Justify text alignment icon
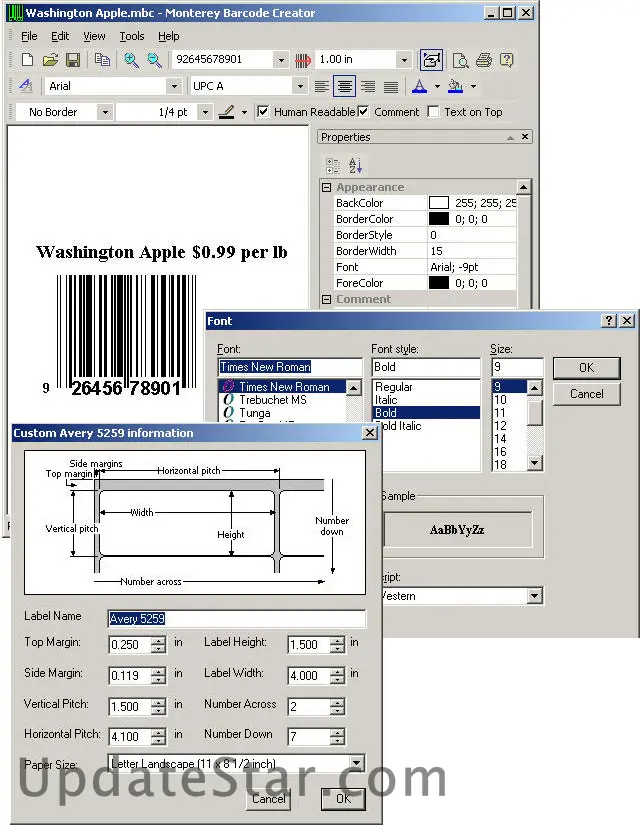640x825 pixels. [391, 86]
